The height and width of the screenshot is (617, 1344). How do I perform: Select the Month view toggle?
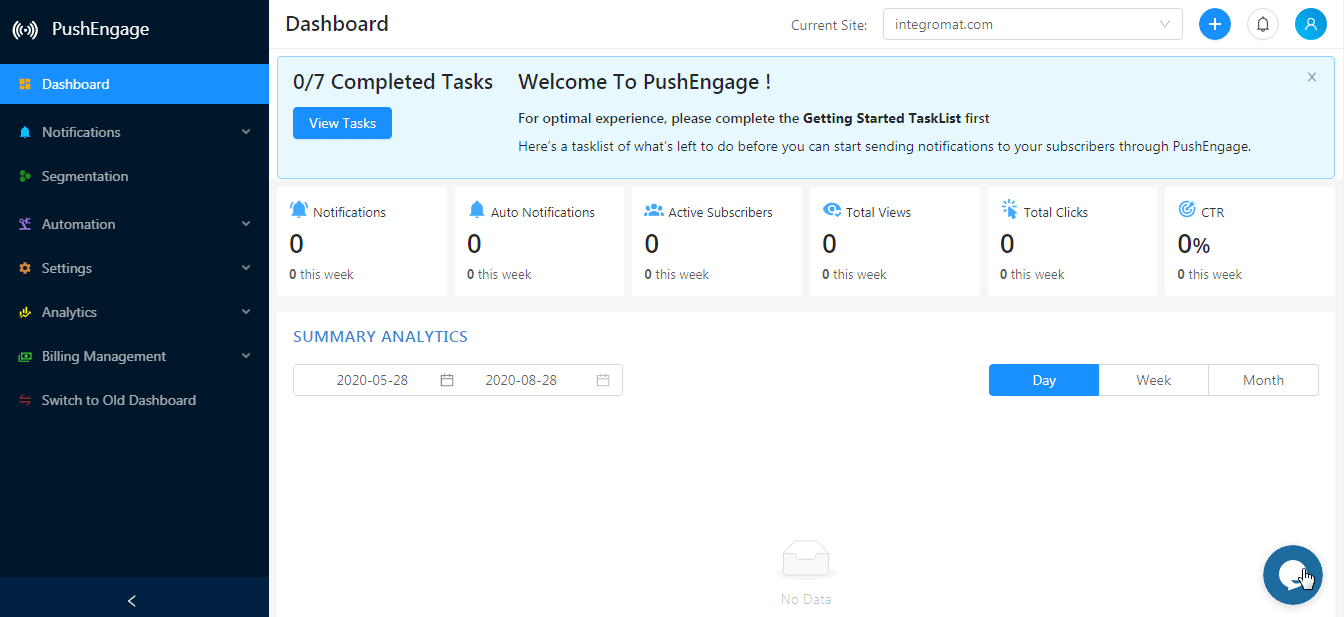pos(1264,380)
